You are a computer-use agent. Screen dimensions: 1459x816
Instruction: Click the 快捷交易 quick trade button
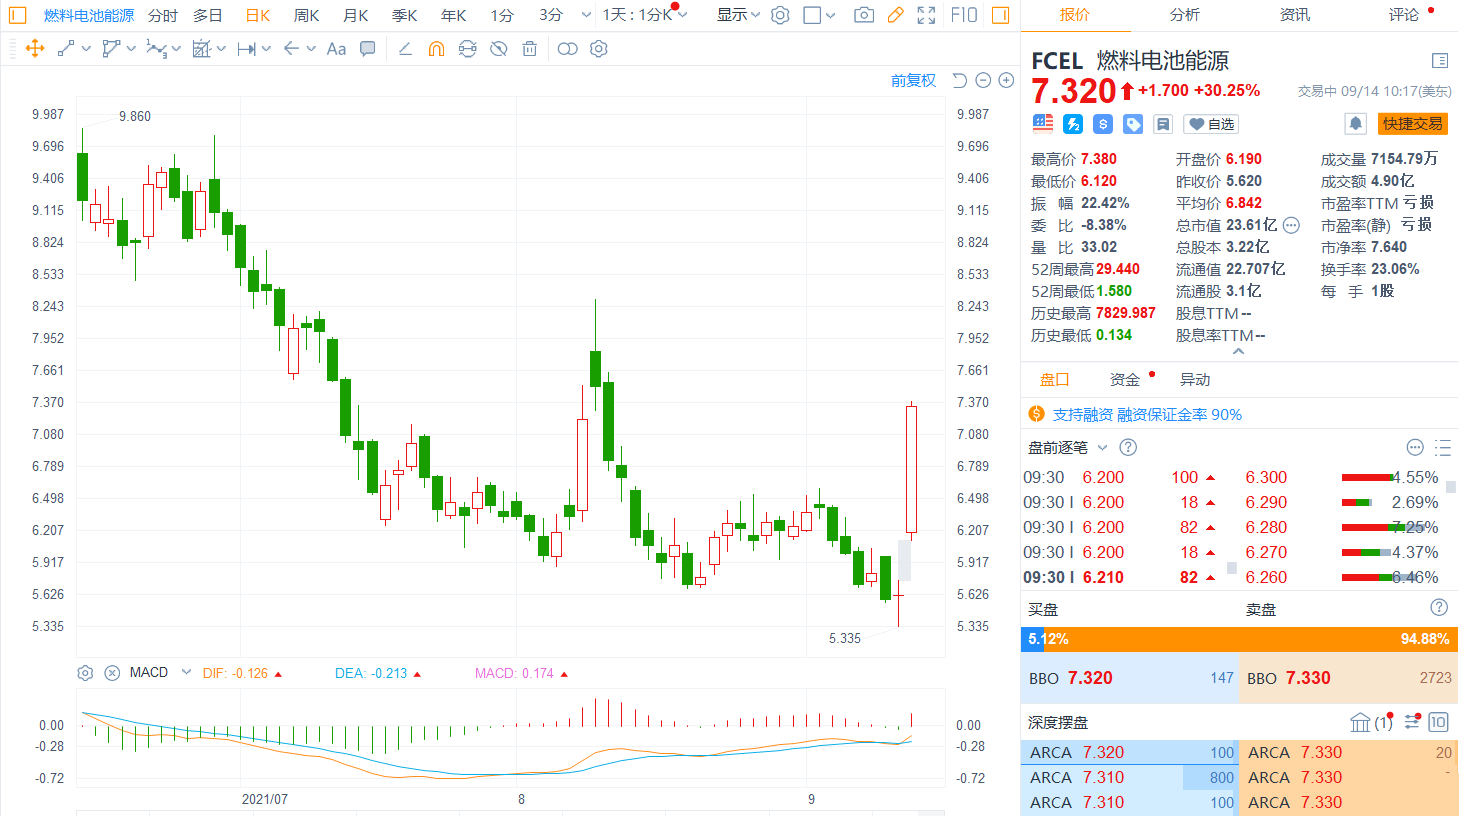pyautogui.click(x=1412, y=123)
